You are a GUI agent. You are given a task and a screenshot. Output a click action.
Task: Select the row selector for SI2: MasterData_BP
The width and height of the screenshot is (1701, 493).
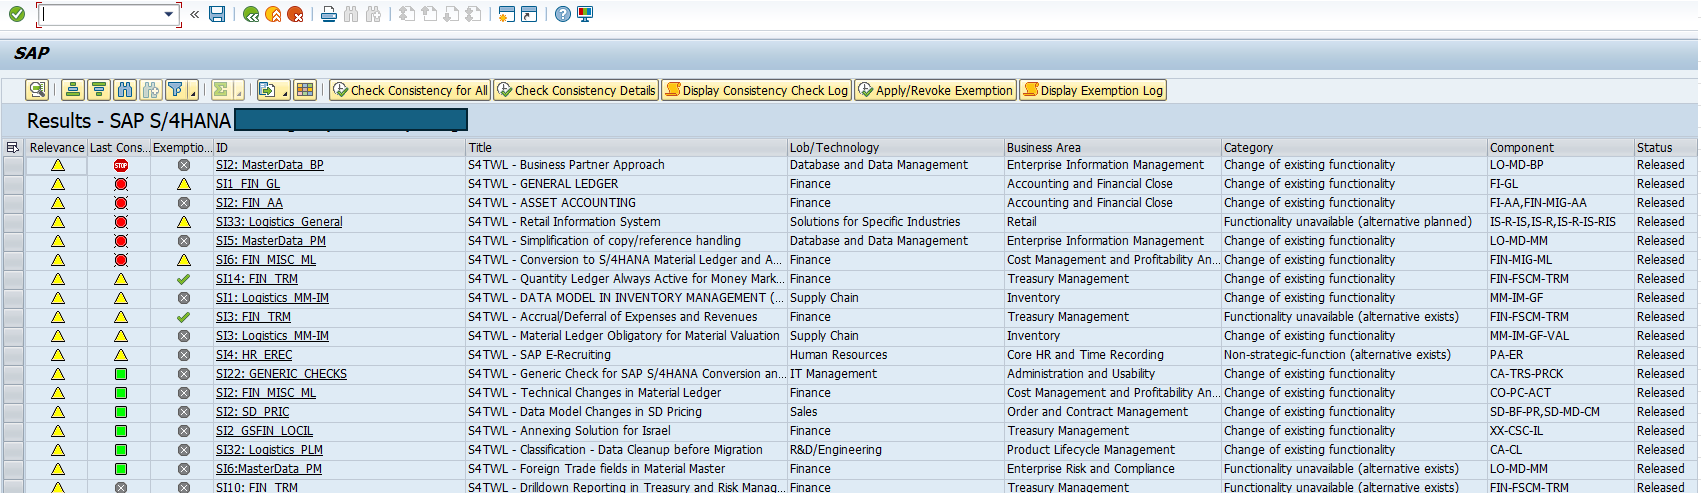[x=13, y=165]
